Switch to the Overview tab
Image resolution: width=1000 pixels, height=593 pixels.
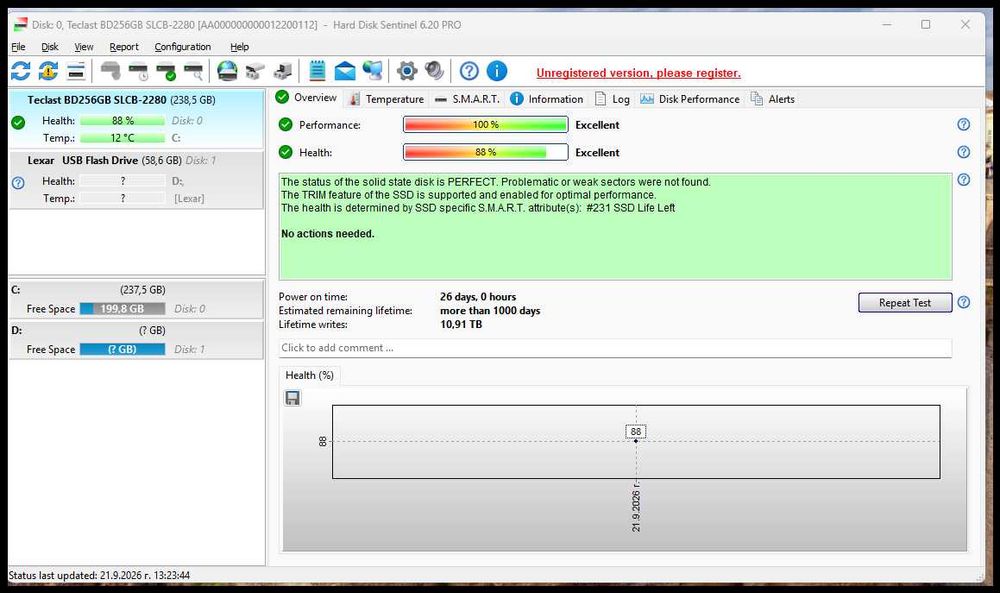tap(307, 98)
